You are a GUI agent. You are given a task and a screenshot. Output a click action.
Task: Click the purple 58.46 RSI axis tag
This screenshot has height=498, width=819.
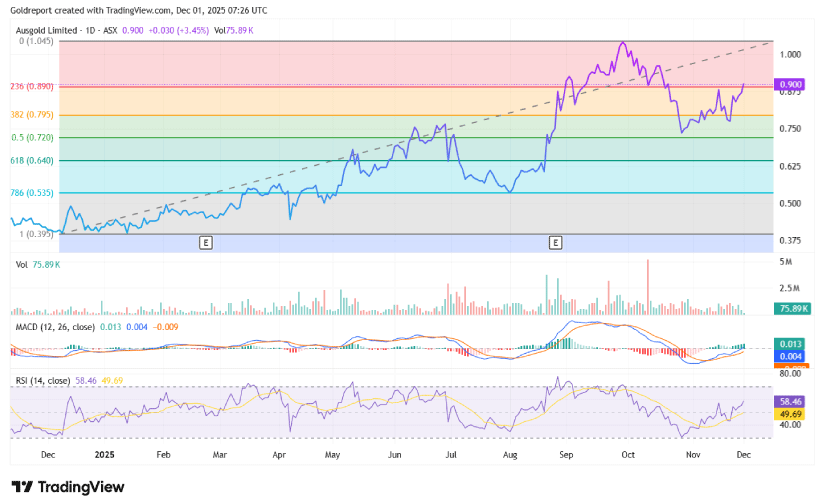(x=791, y=400)
